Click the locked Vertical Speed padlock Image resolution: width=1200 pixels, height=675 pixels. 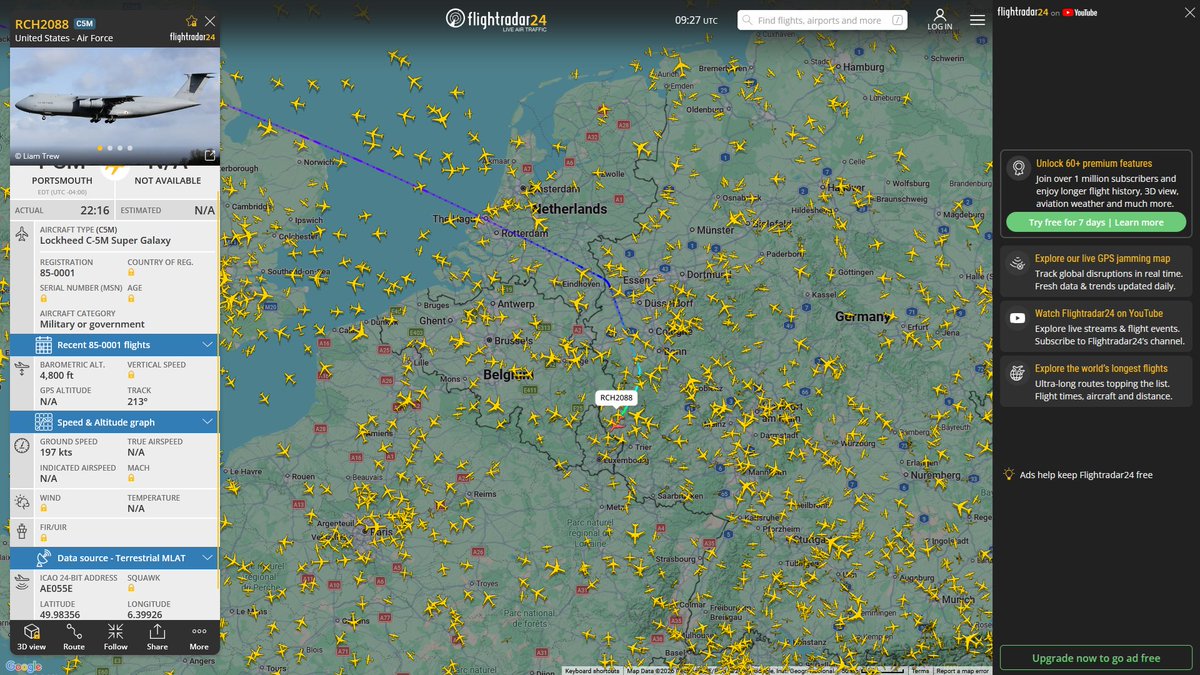click(131, 375)
